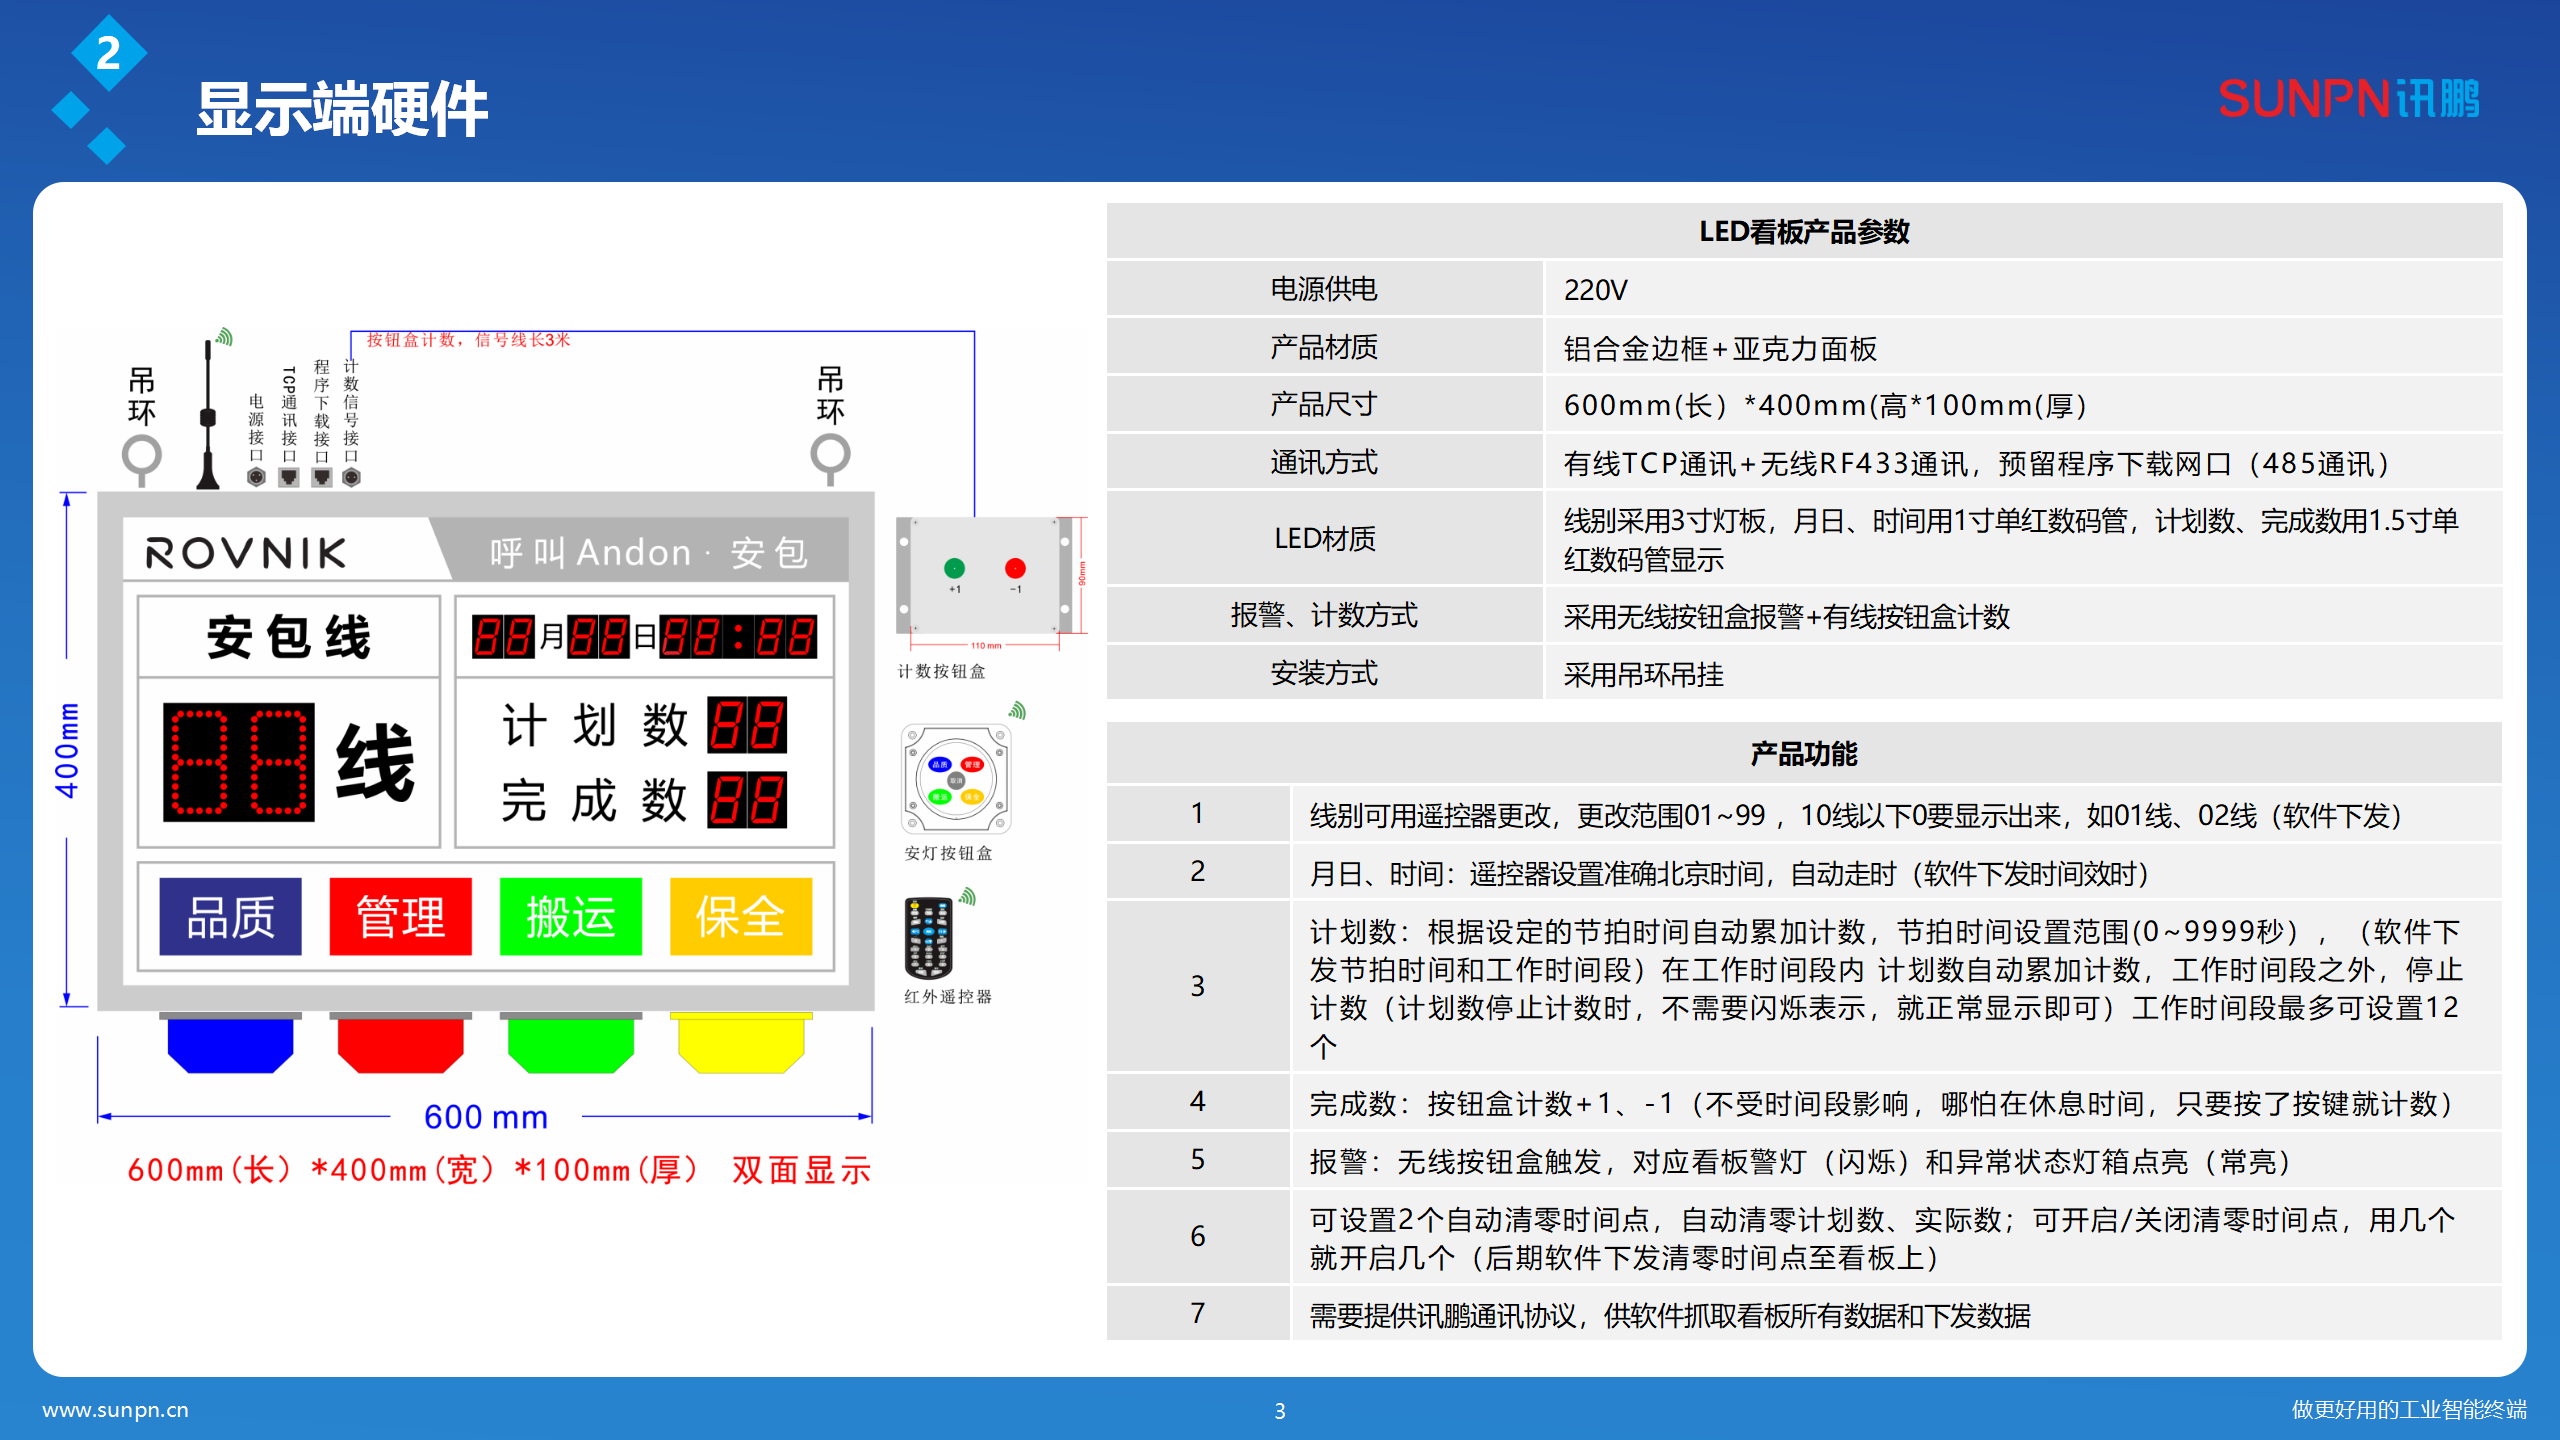Click the yellow 保全 button on the board

point(740,915)
